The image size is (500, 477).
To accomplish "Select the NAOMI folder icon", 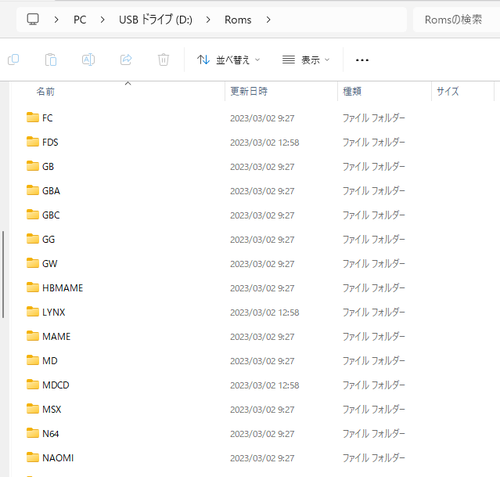I will 32,457.
